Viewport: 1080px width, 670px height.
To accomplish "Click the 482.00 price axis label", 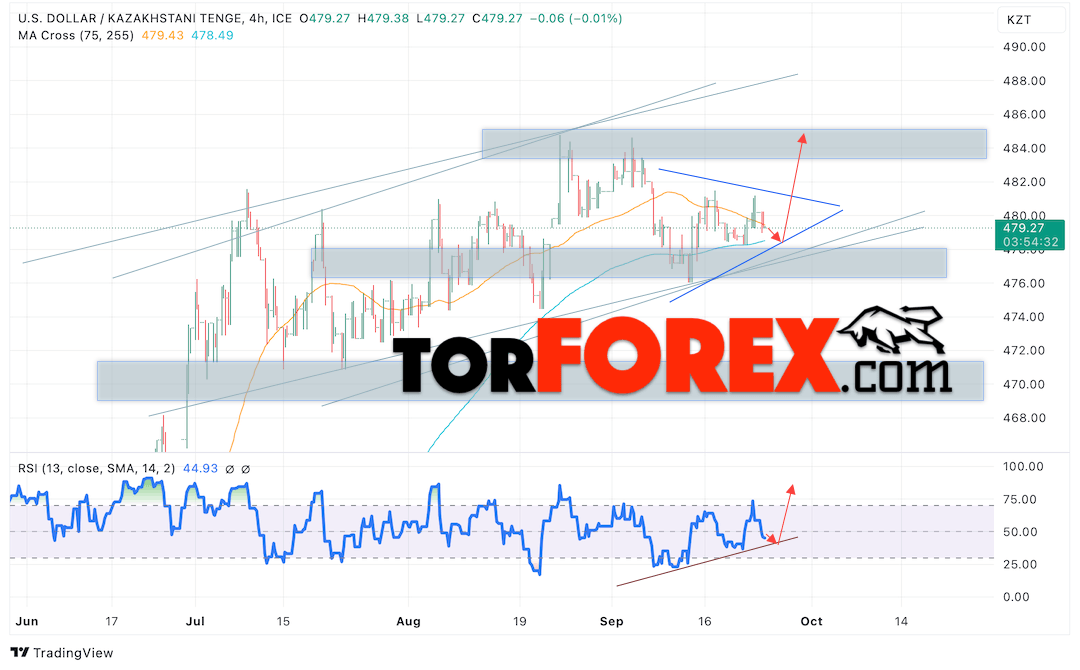I will tap(1024, 182).
